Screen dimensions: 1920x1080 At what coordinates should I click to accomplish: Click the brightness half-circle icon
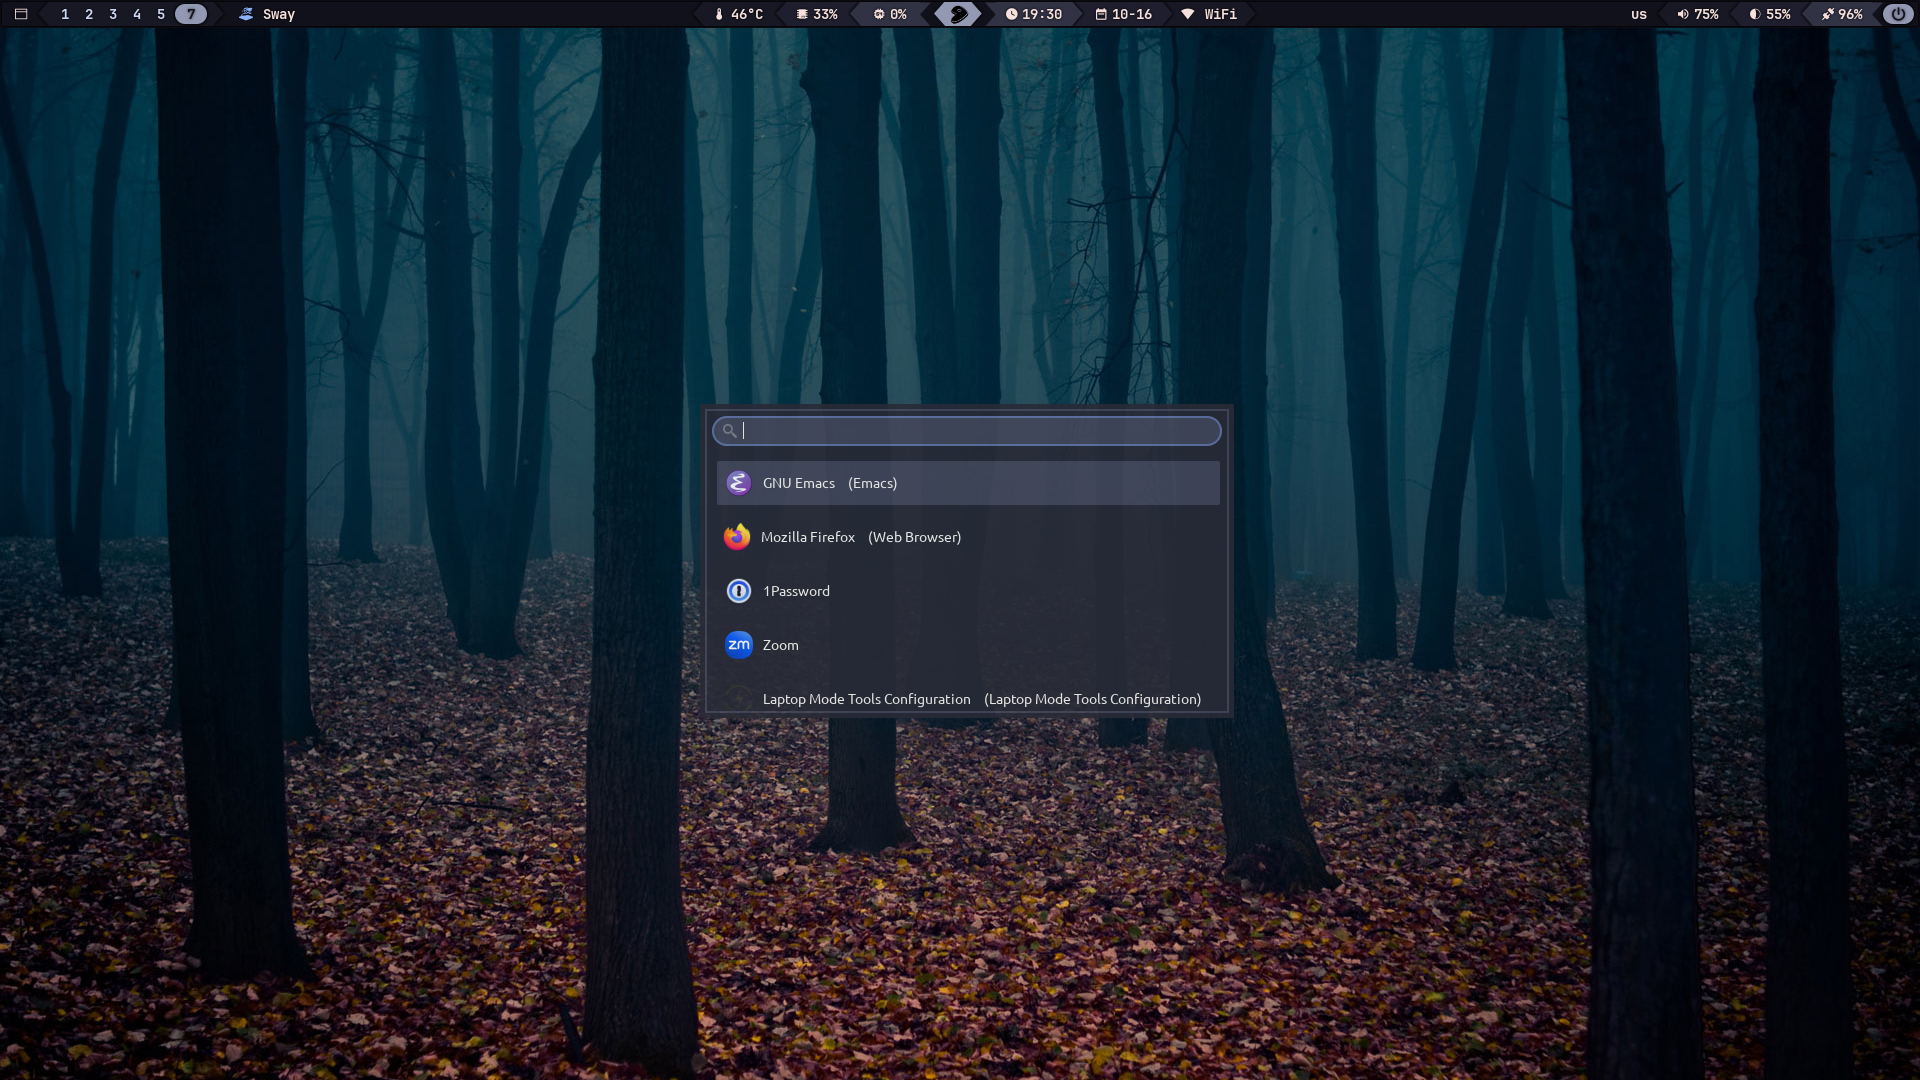click(x=1755, y=14)
